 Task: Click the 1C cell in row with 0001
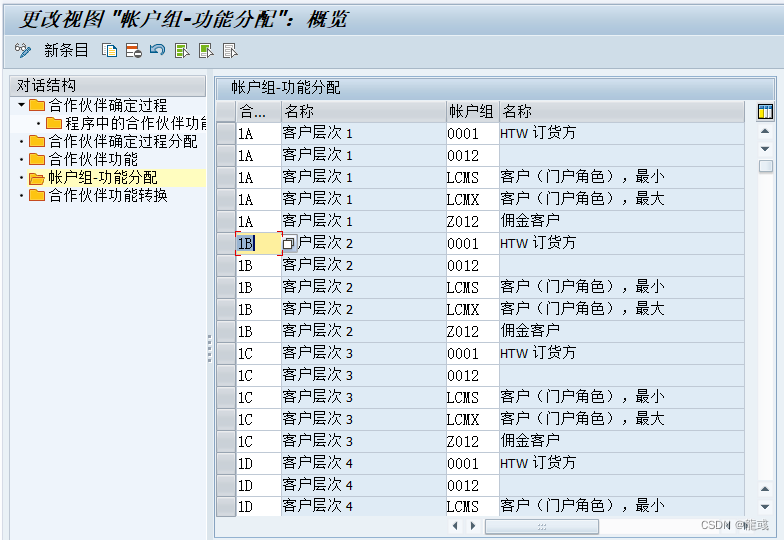(258, 354)
